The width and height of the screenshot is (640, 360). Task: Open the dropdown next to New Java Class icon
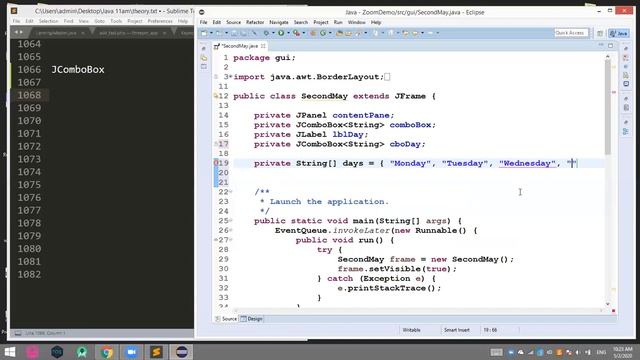[330, 33]
